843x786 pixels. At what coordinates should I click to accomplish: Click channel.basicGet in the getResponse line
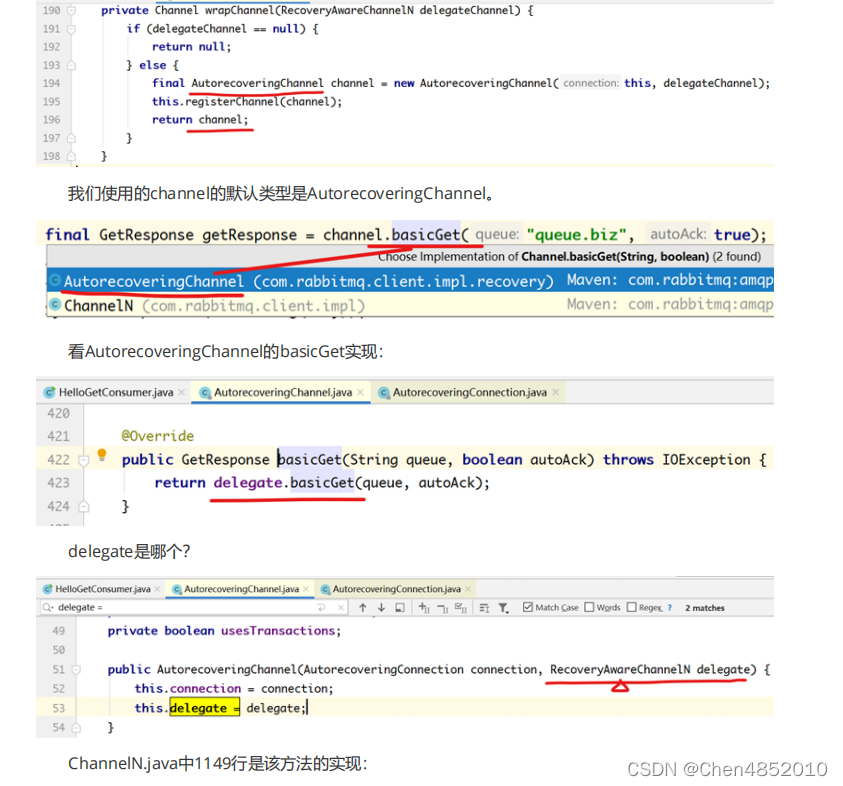click(x=392, y=235)
